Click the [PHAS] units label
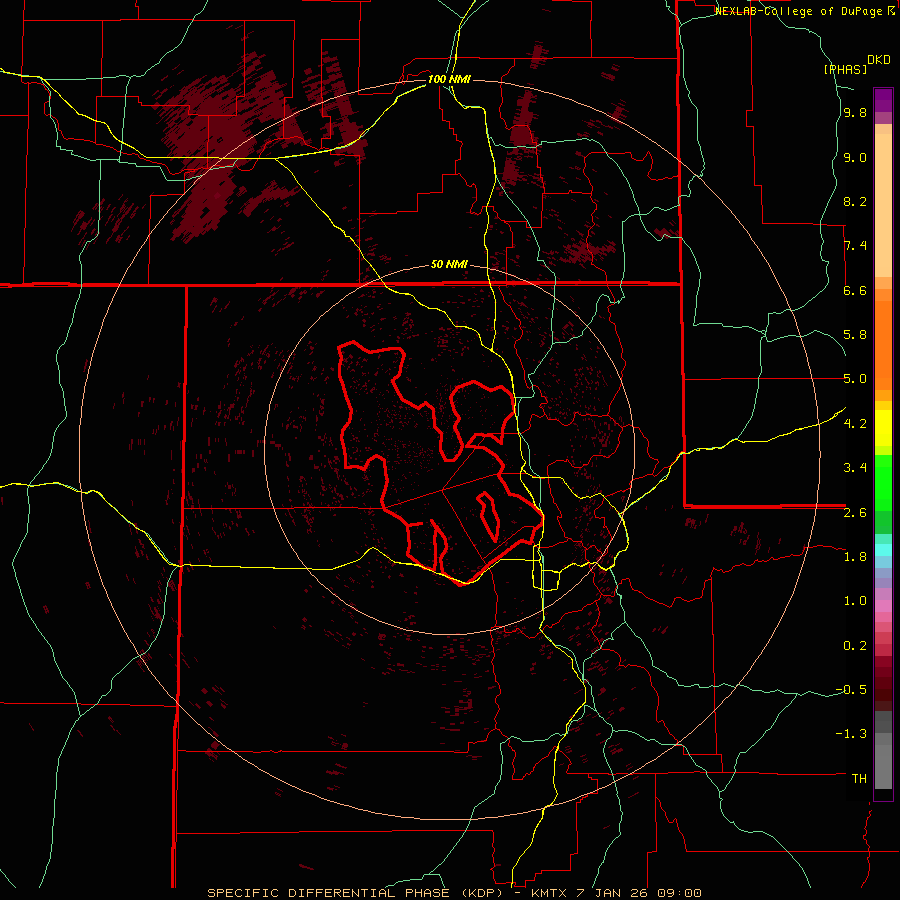Viewport: 900px width, 900px height. coord(845,69)
